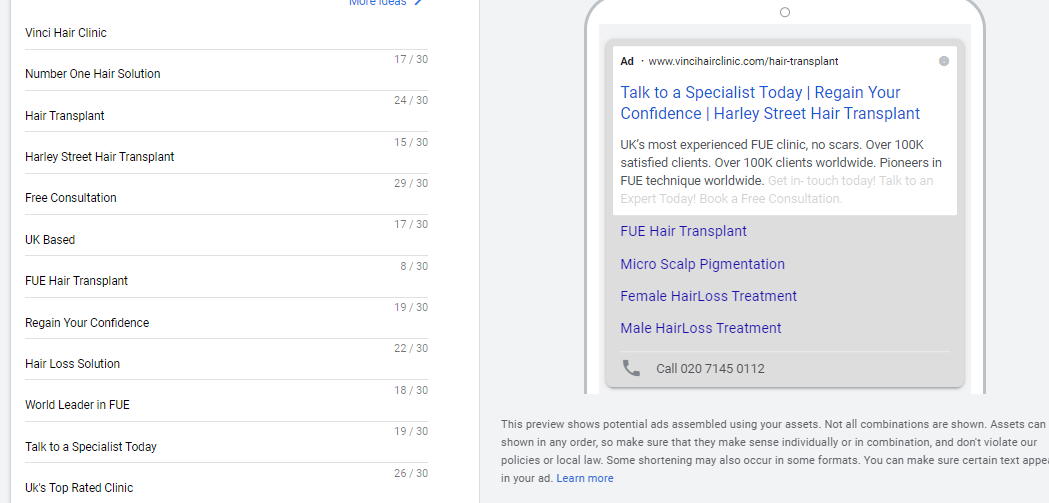Click the ad description text in the preview
Viewport: 1049px width, 503px height.
click(x=780, y=162)
